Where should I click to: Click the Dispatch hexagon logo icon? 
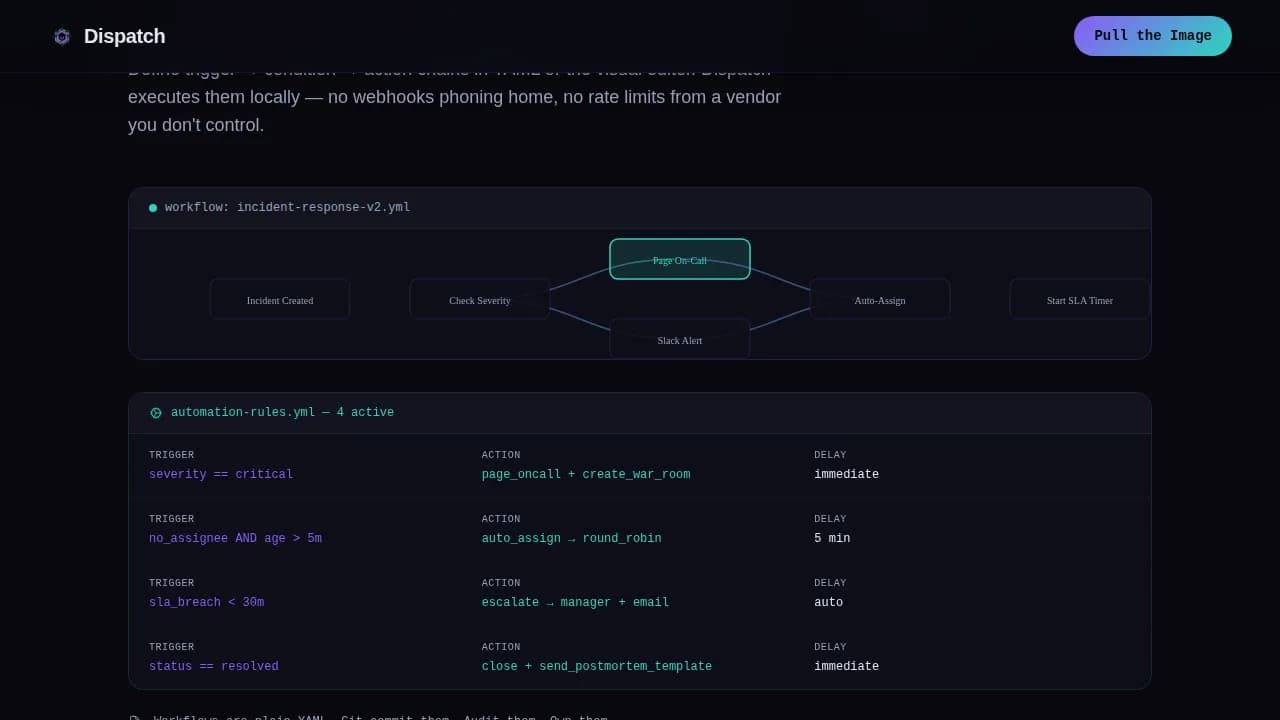coord(61,36)
